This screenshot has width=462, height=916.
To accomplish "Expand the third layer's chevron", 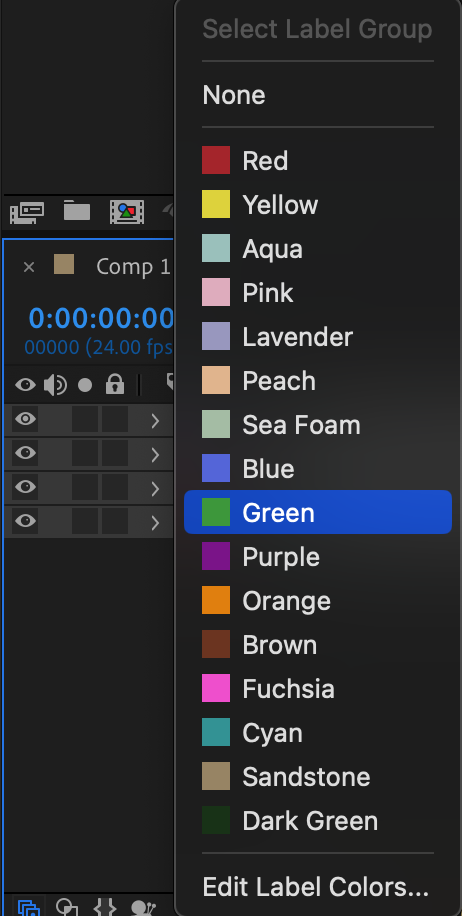I will [155, 488].
